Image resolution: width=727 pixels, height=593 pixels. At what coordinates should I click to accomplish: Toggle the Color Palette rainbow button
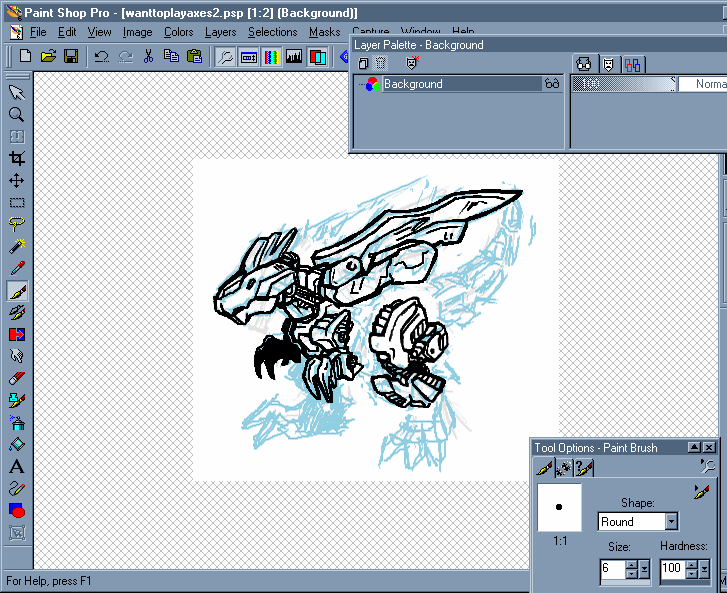[271, 57]
